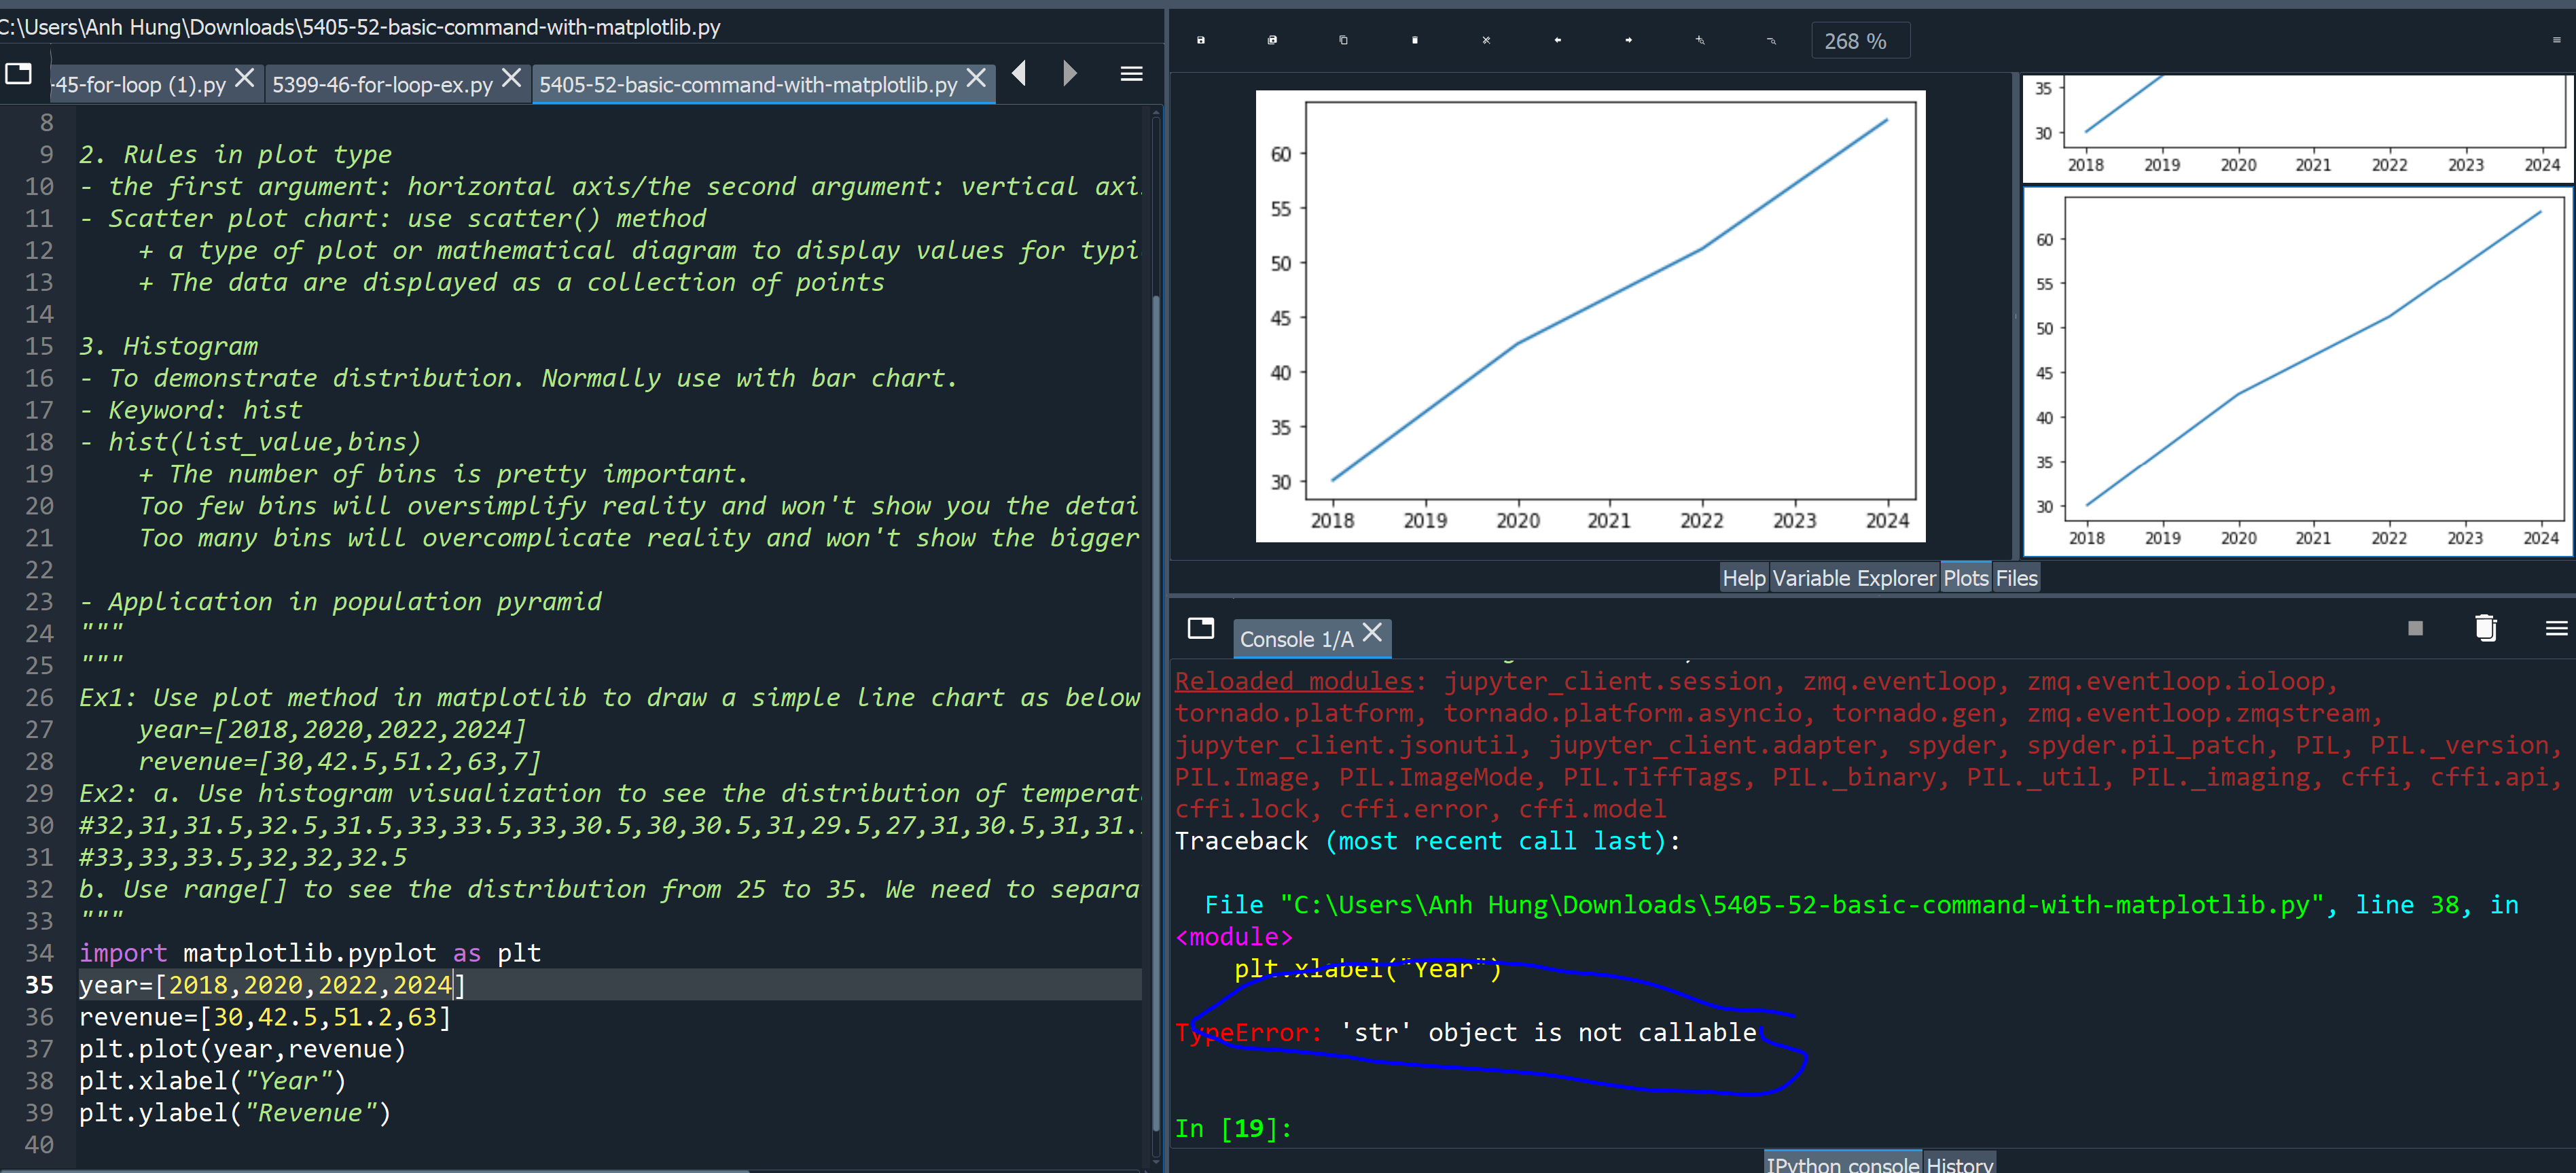Click 'TypeError:' text in console
Screen dimensions: 2576x1173
tap(1248, 1032)
